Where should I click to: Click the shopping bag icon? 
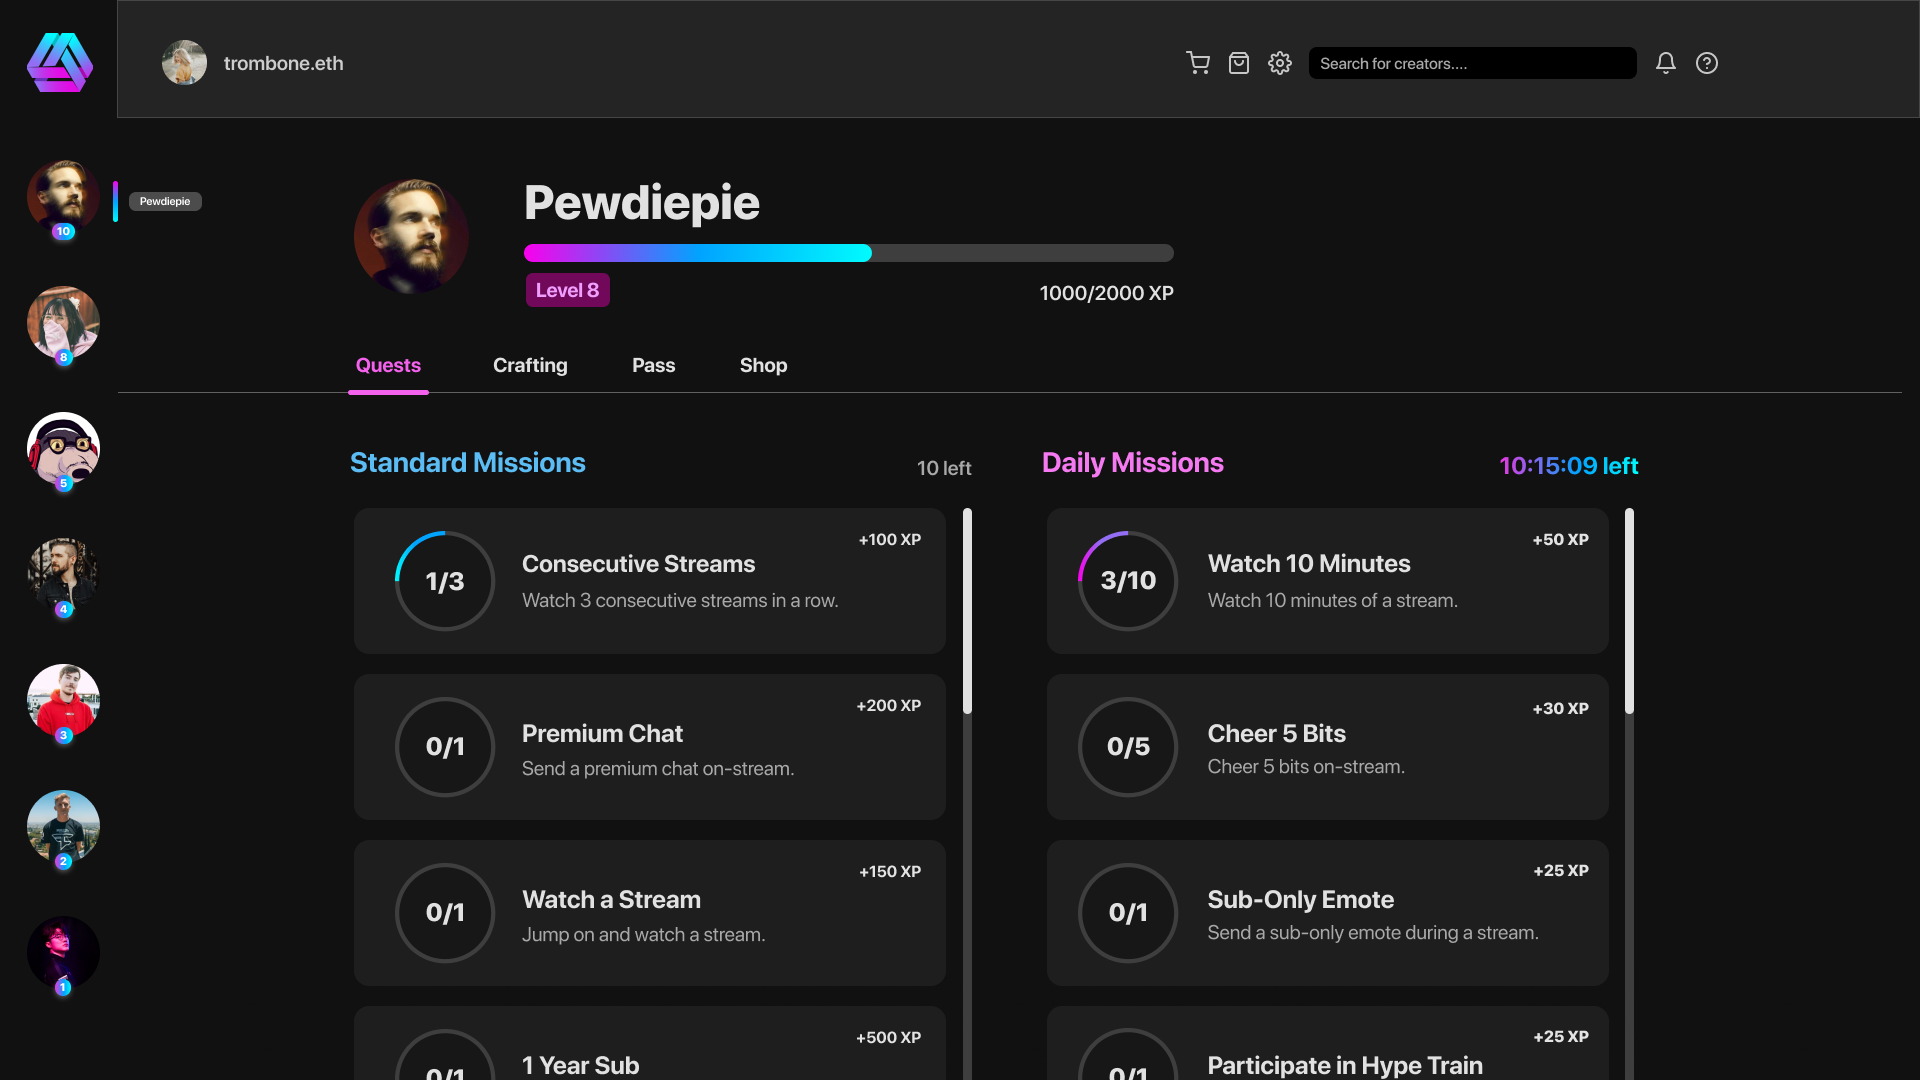pyautogui.click(x=1238, y=63)
